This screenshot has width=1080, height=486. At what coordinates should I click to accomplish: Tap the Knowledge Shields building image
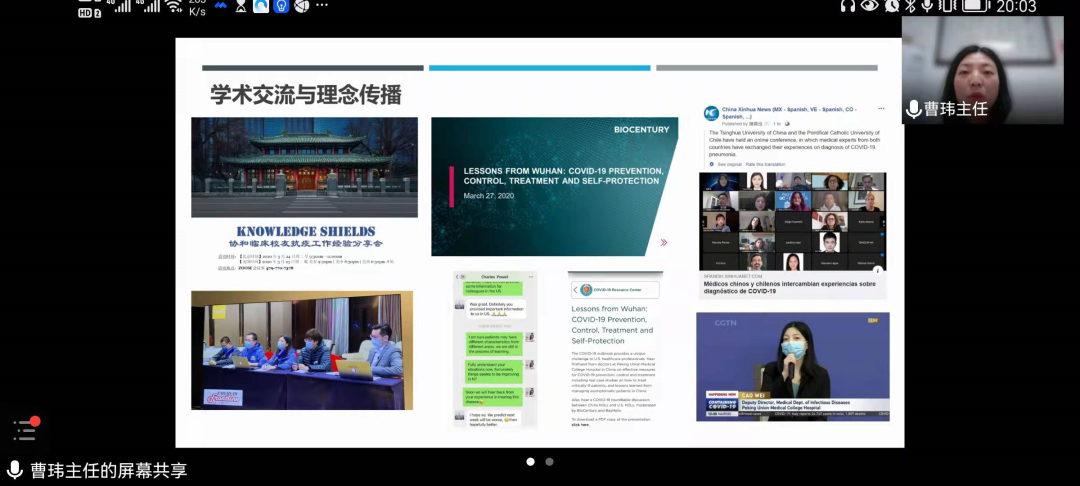pos(304,167)
